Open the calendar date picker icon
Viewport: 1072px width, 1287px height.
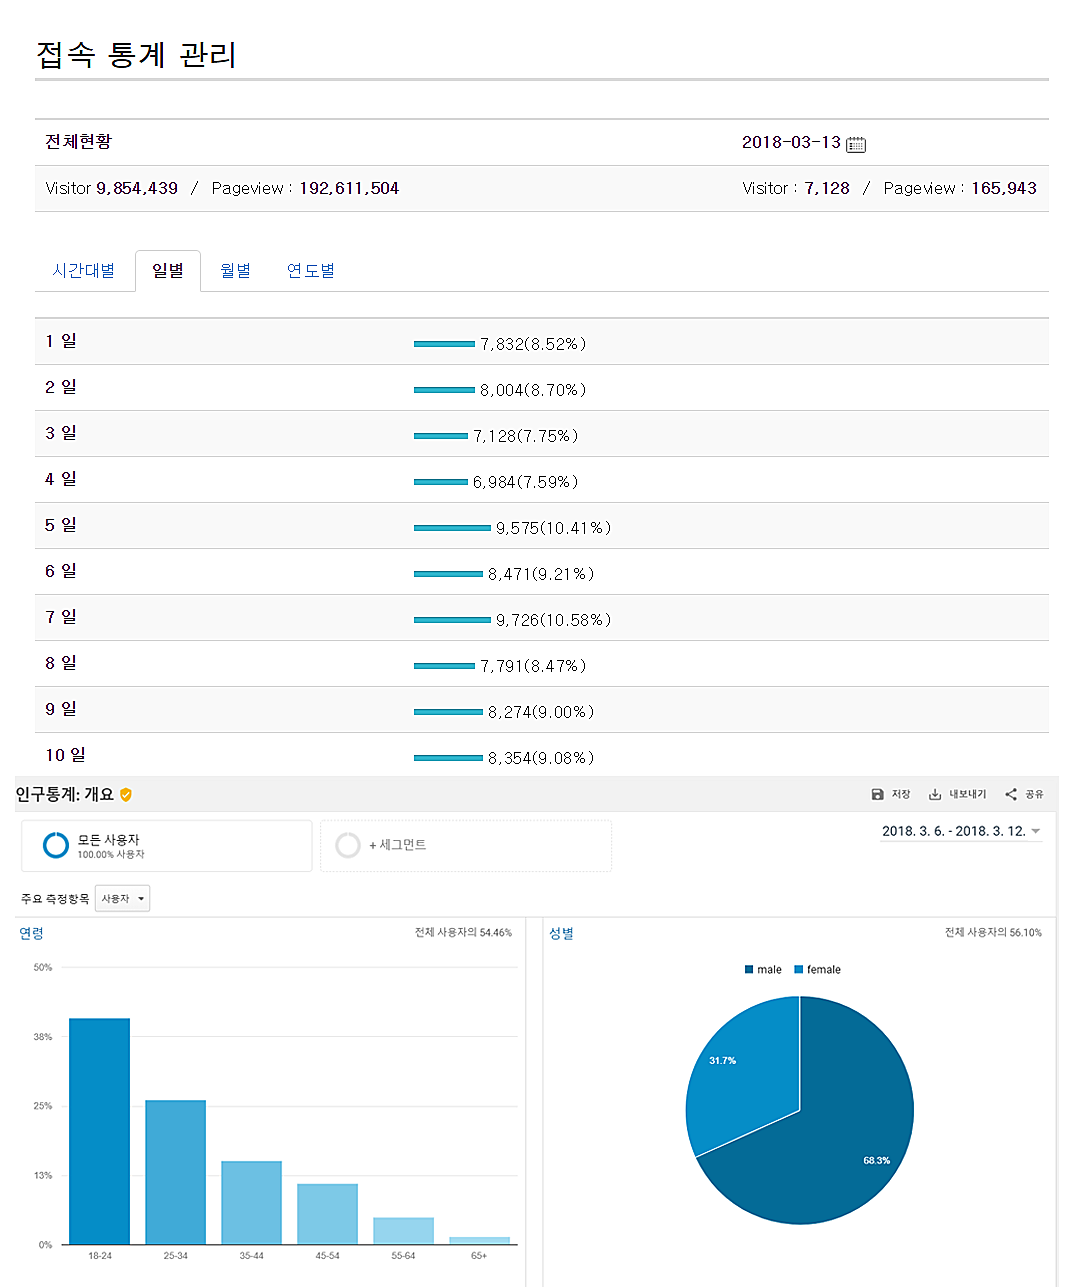pyautogui.click(x=856, y=144)
